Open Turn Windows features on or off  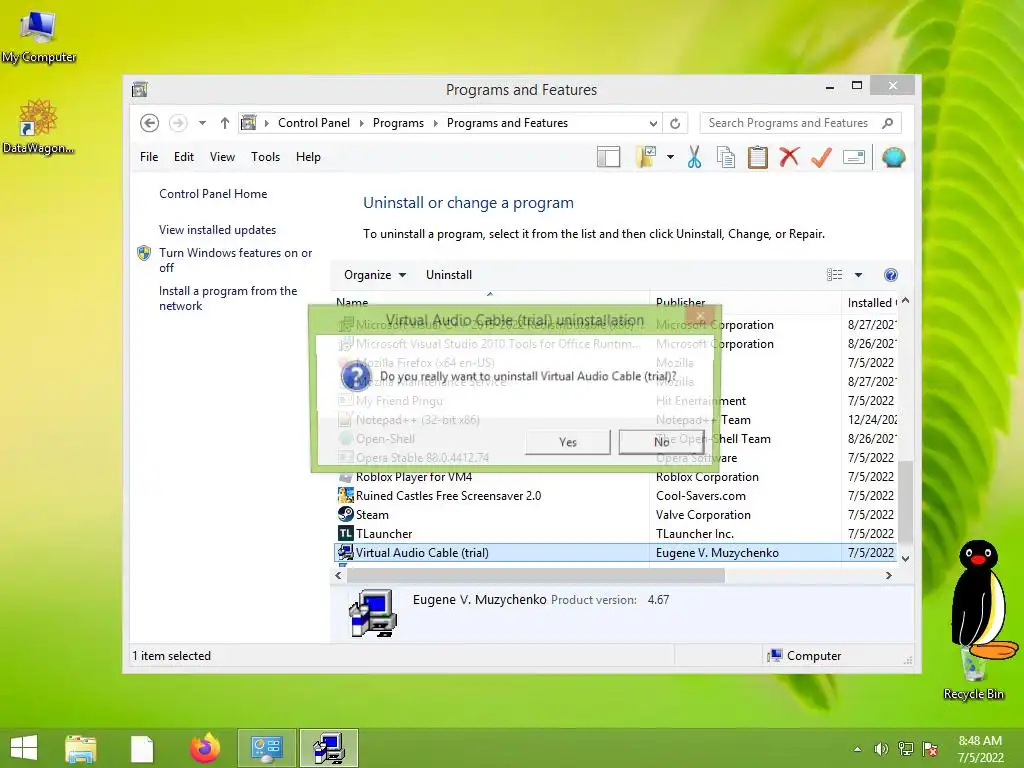[x=235, y=260]
